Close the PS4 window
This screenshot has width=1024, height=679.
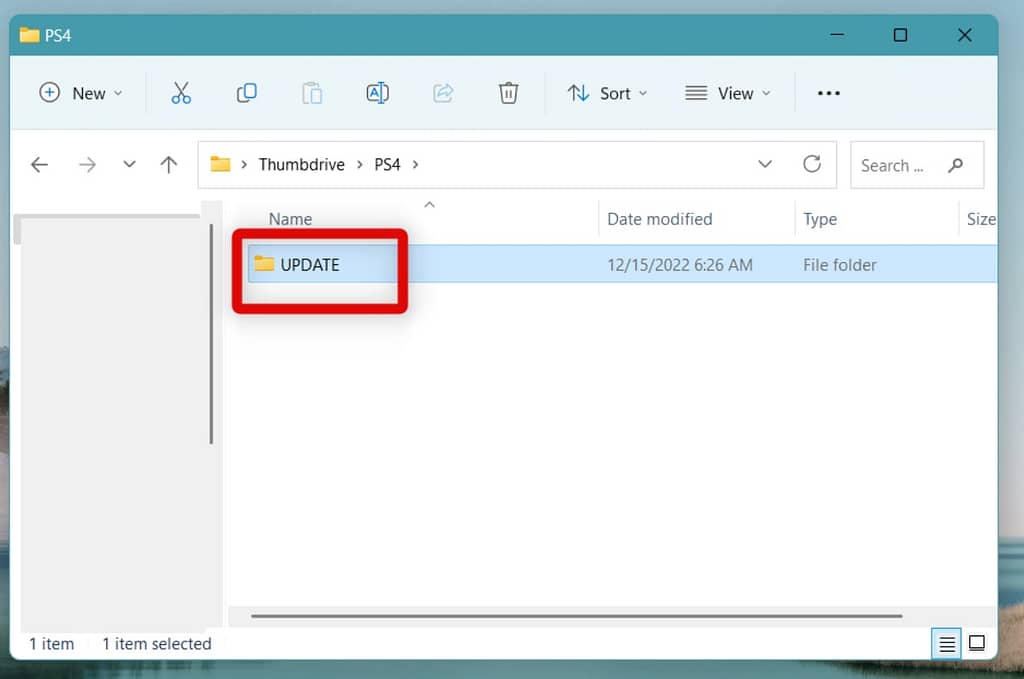coord(965,35)
